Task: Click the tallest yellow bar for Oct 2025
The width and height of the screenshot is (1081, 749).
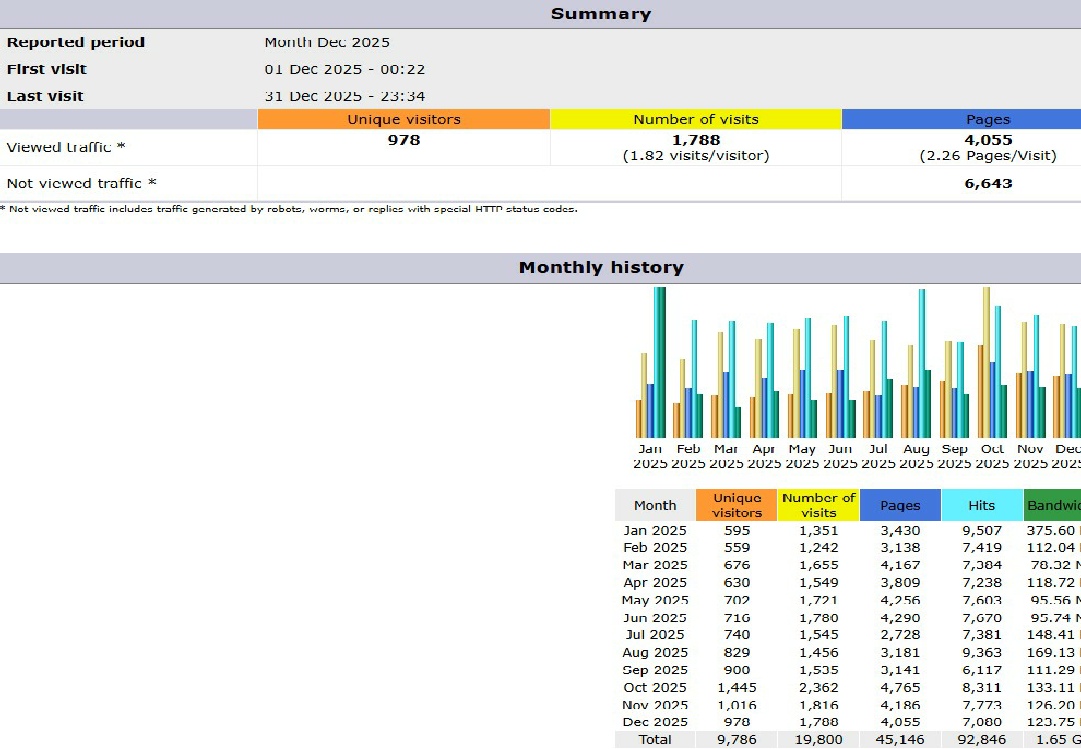Action: [x=986, y=362]
